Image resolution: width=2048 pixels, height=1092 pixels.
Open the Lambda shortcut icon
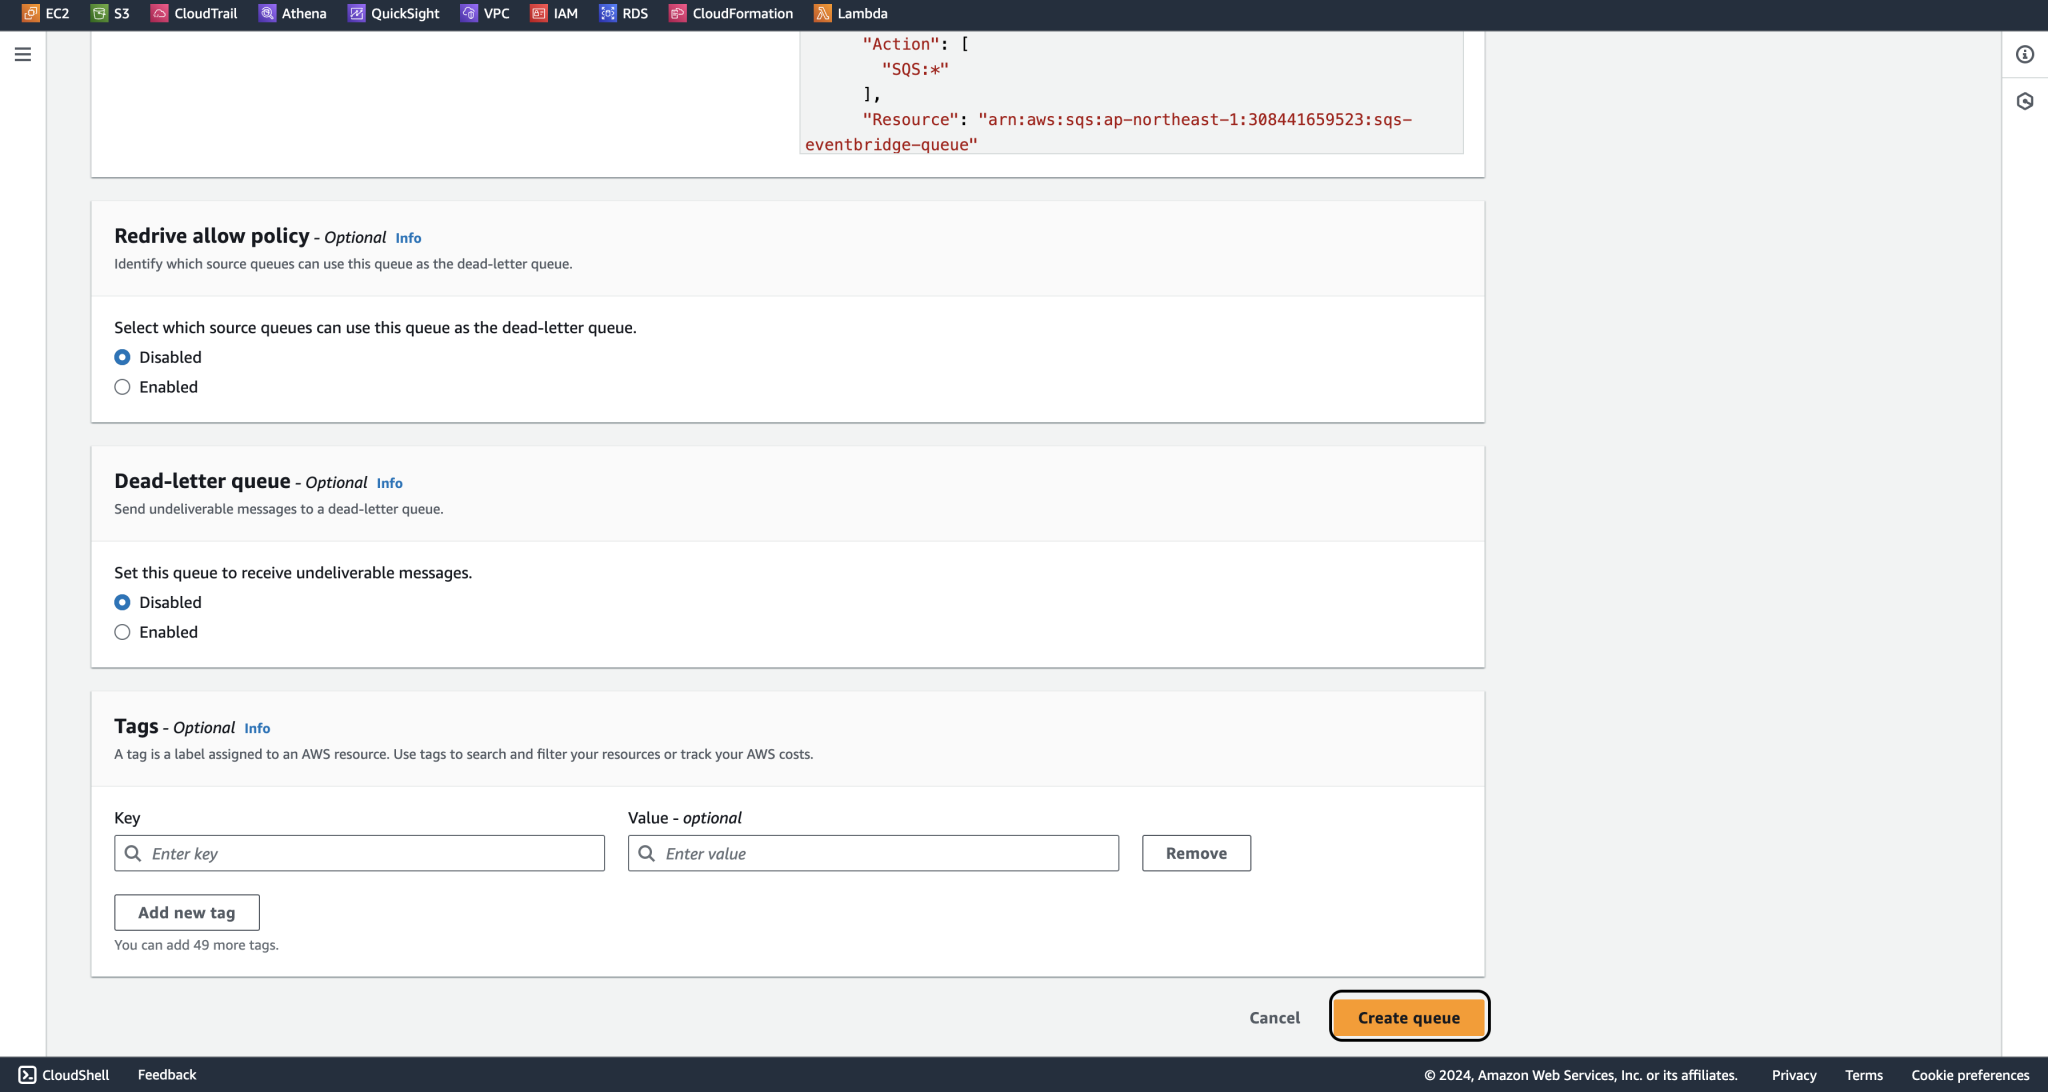click(822, 13)
